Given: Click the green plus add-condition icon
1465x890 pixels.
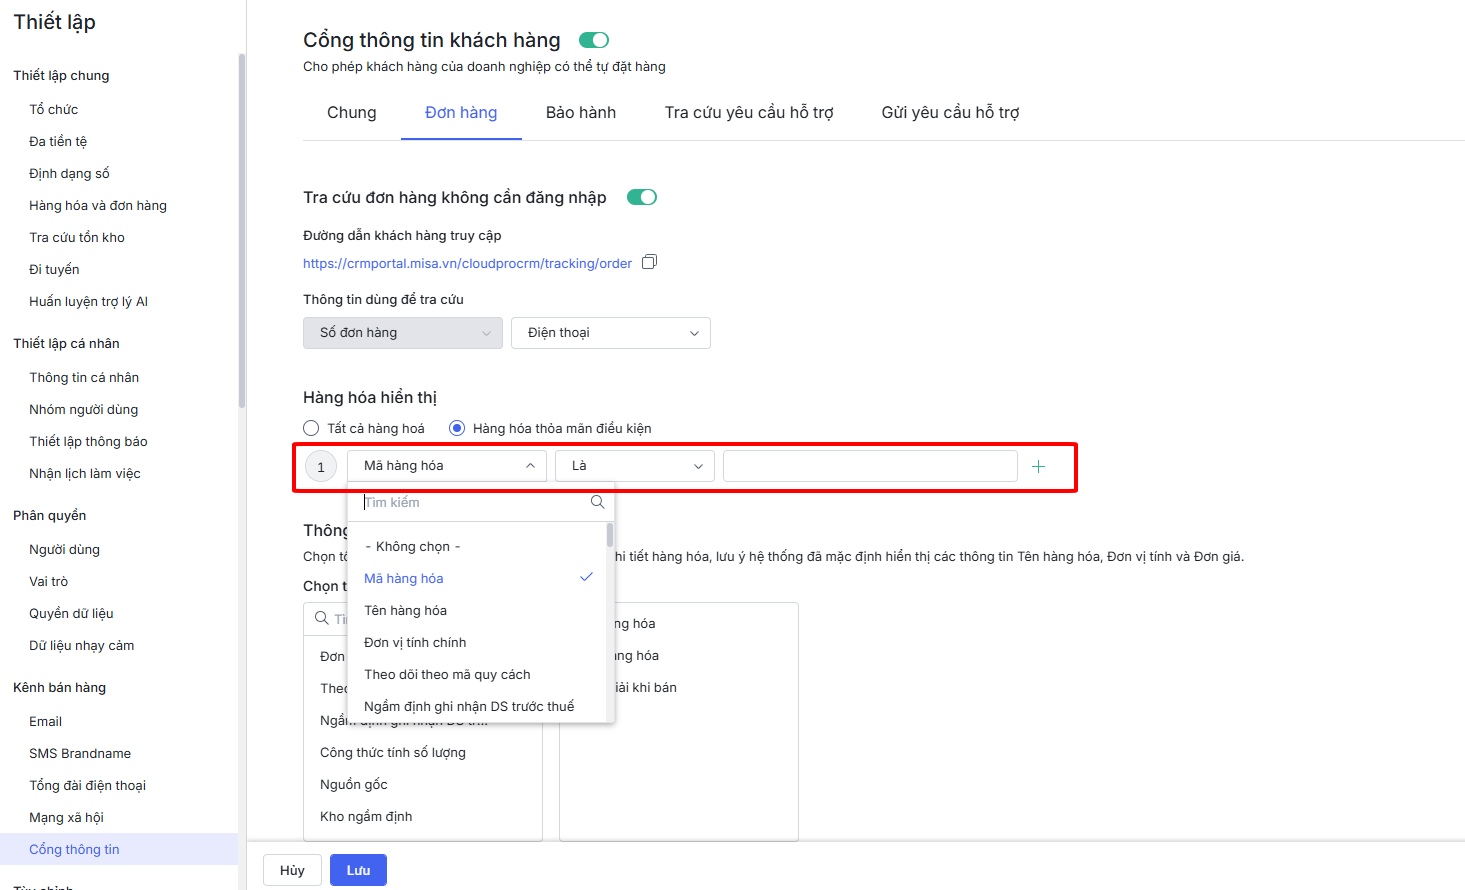Looking at the screenshot, I should [x=1038, y=467].
